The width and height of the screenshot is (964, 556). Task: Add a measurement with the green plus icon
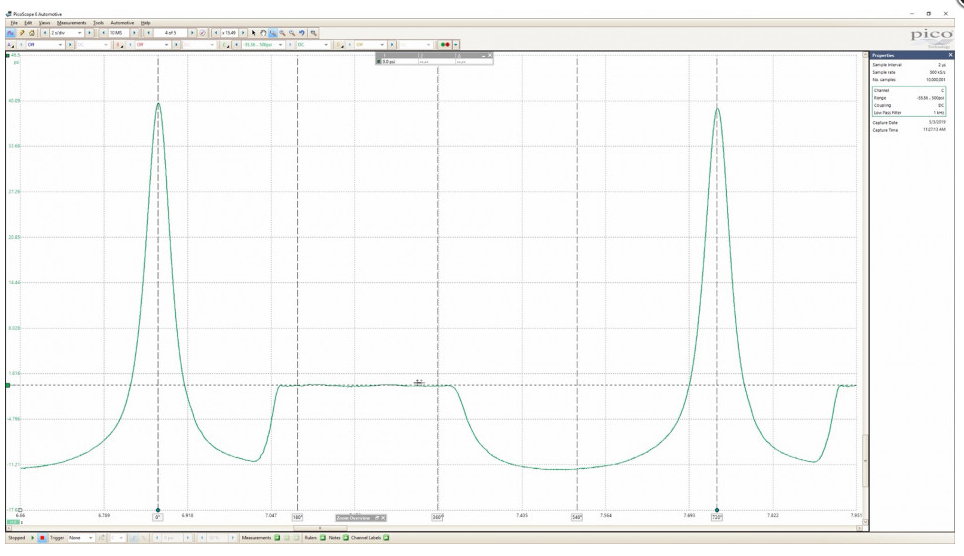277,538
